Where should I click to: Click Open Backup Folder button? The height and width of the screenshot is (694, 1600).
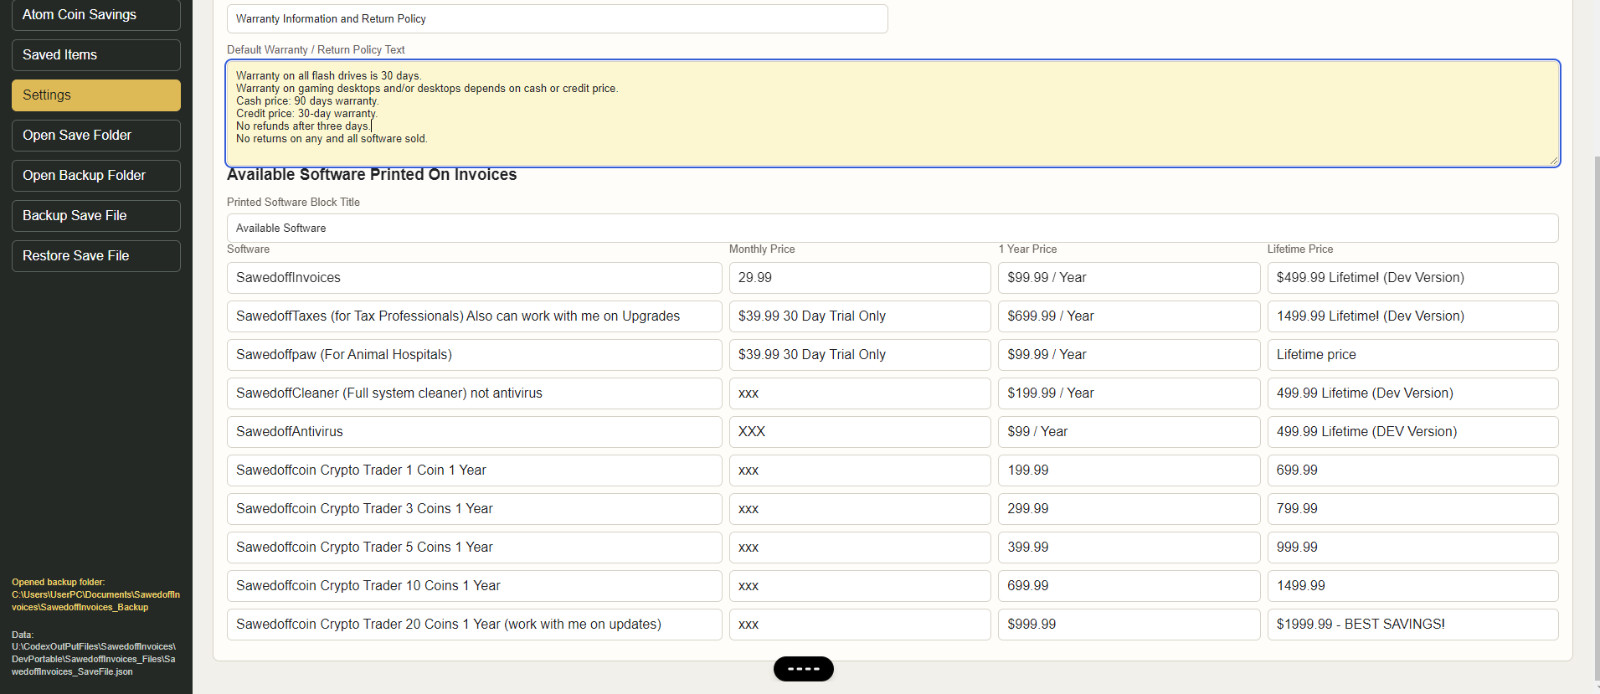(96, 175)
